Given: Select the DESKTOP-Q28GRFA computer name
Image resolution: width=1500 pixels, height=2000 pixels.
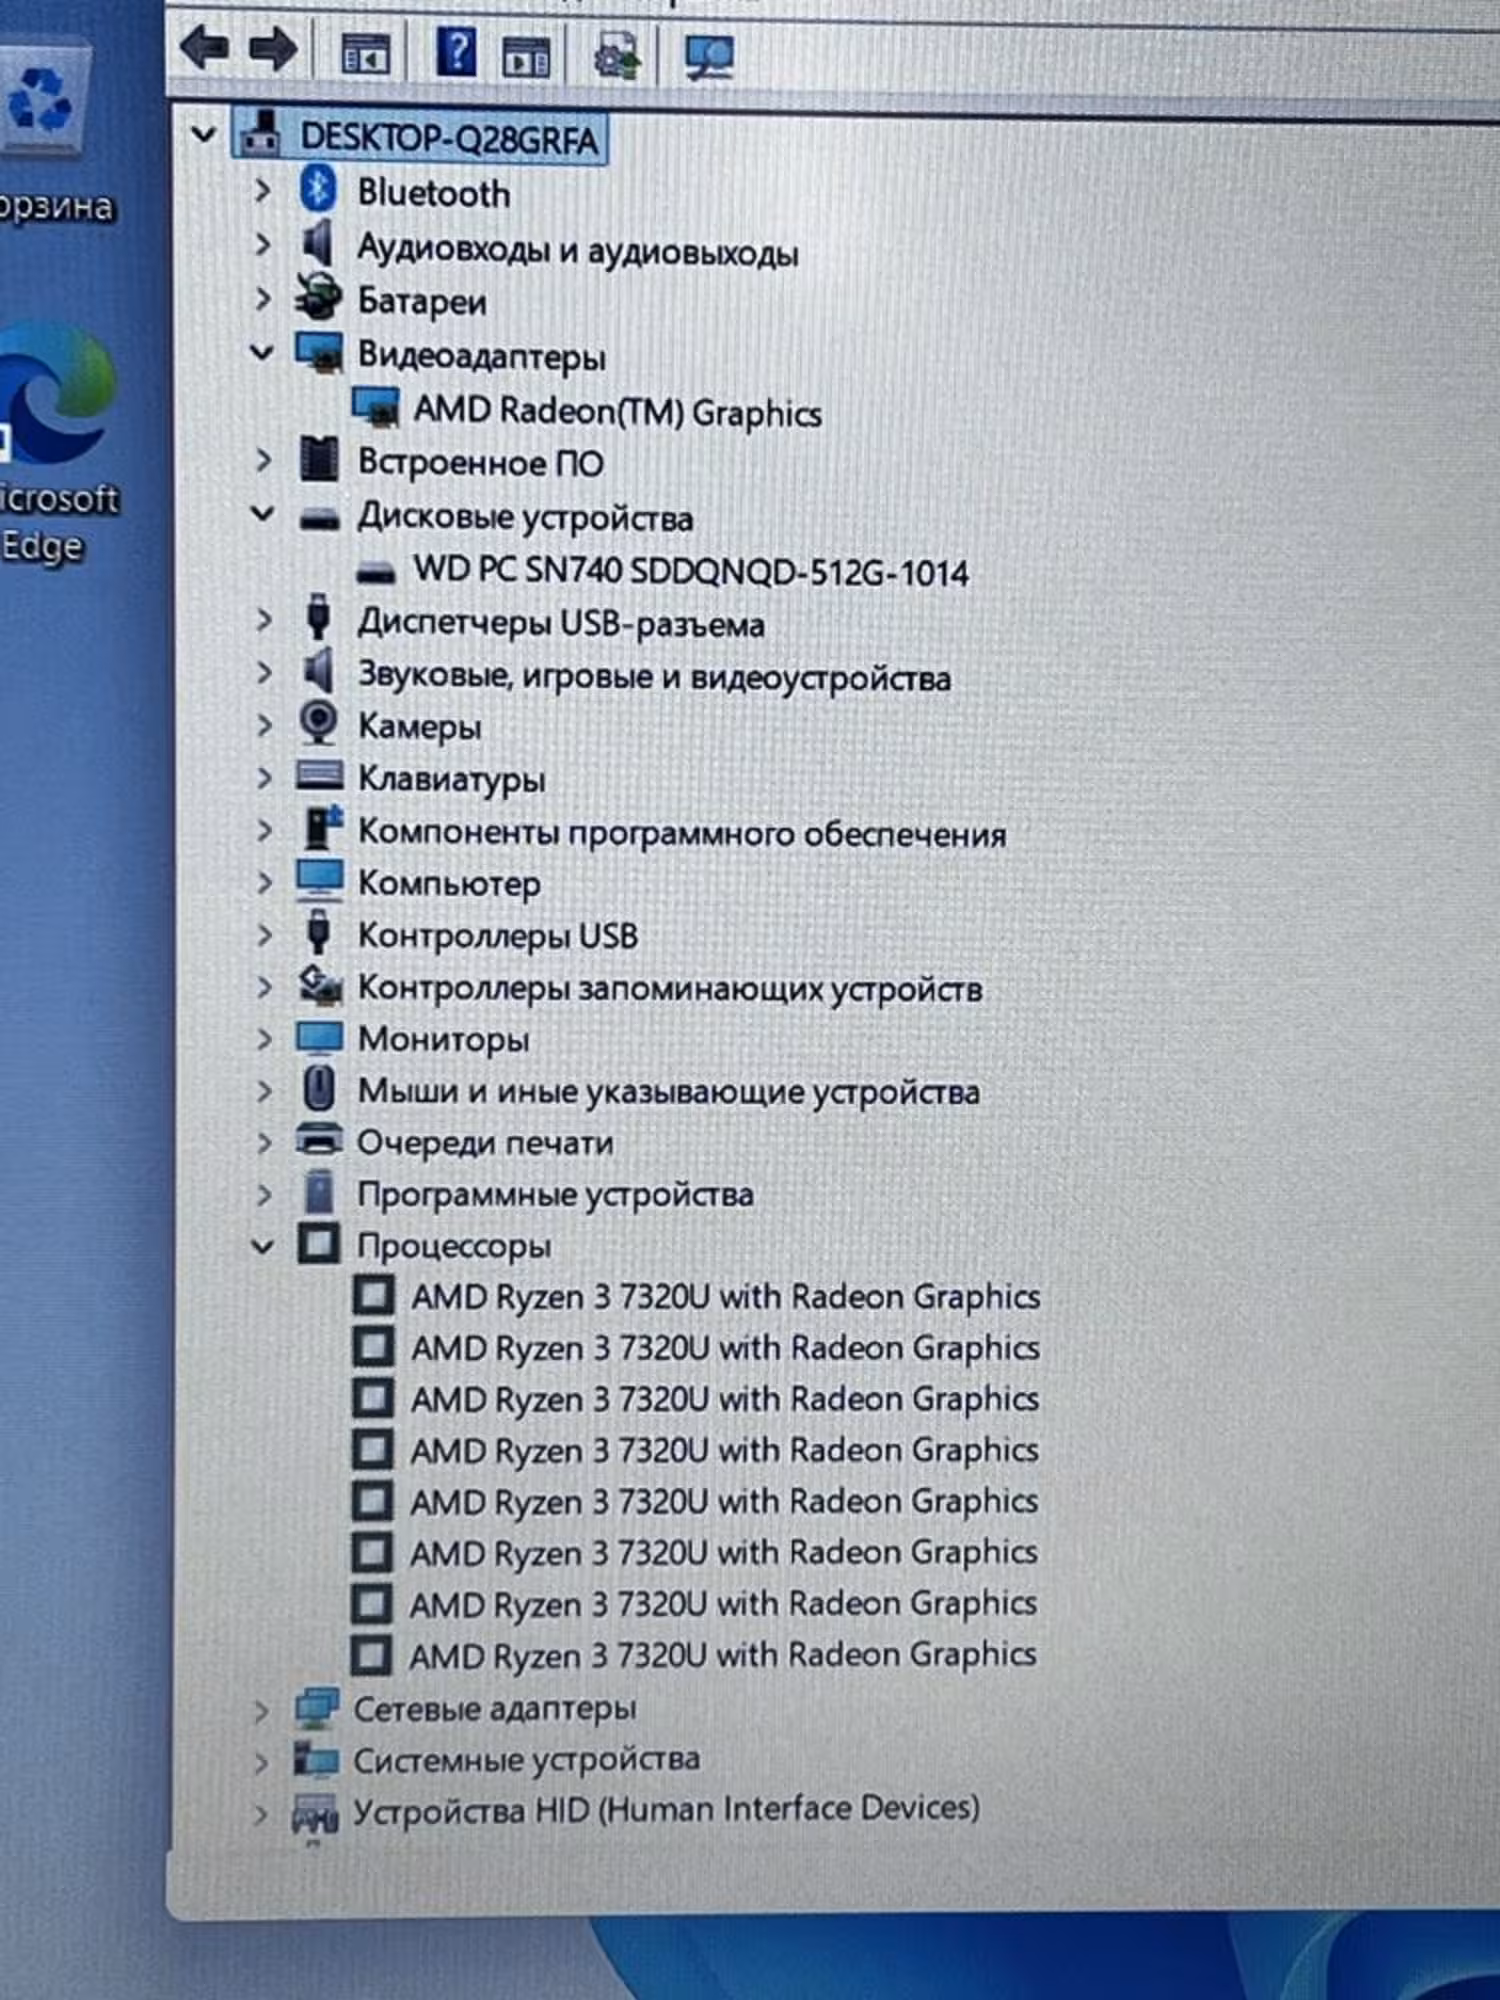Looking at the screenshot, I should (x=449, y=138).
